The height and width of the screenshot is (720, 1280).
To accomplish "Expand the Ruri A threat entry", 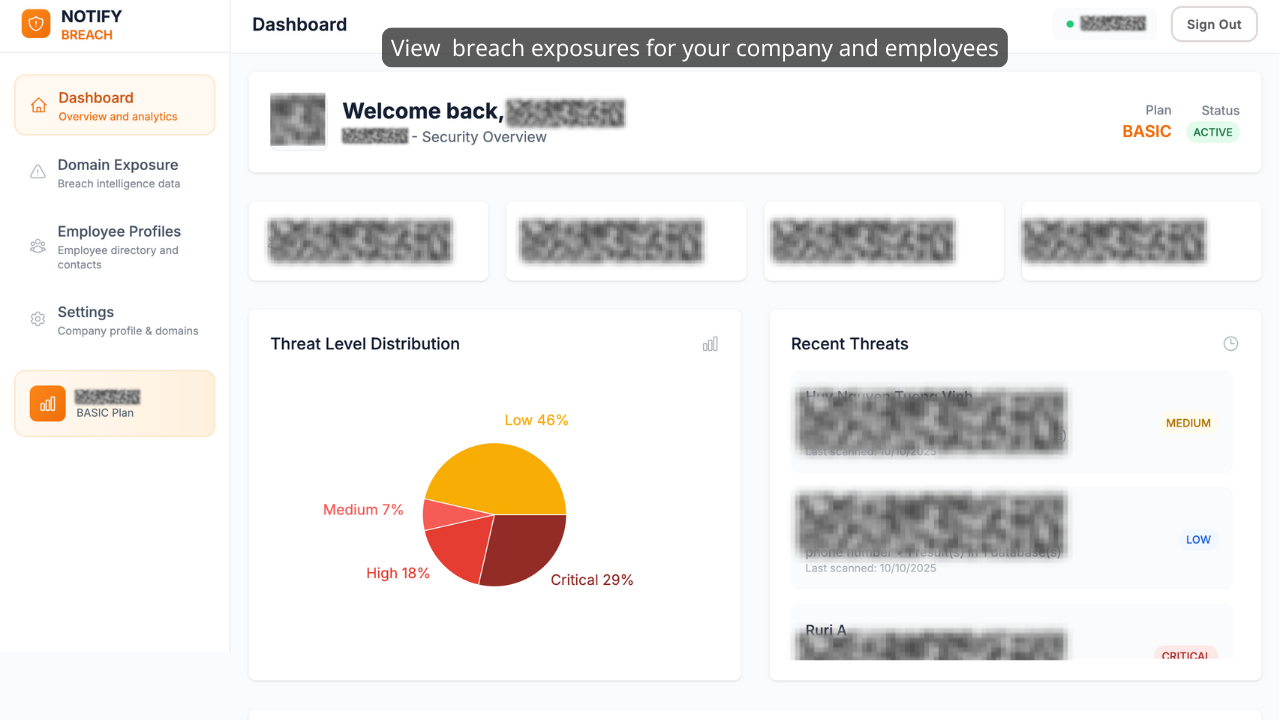I will 1011,638.
